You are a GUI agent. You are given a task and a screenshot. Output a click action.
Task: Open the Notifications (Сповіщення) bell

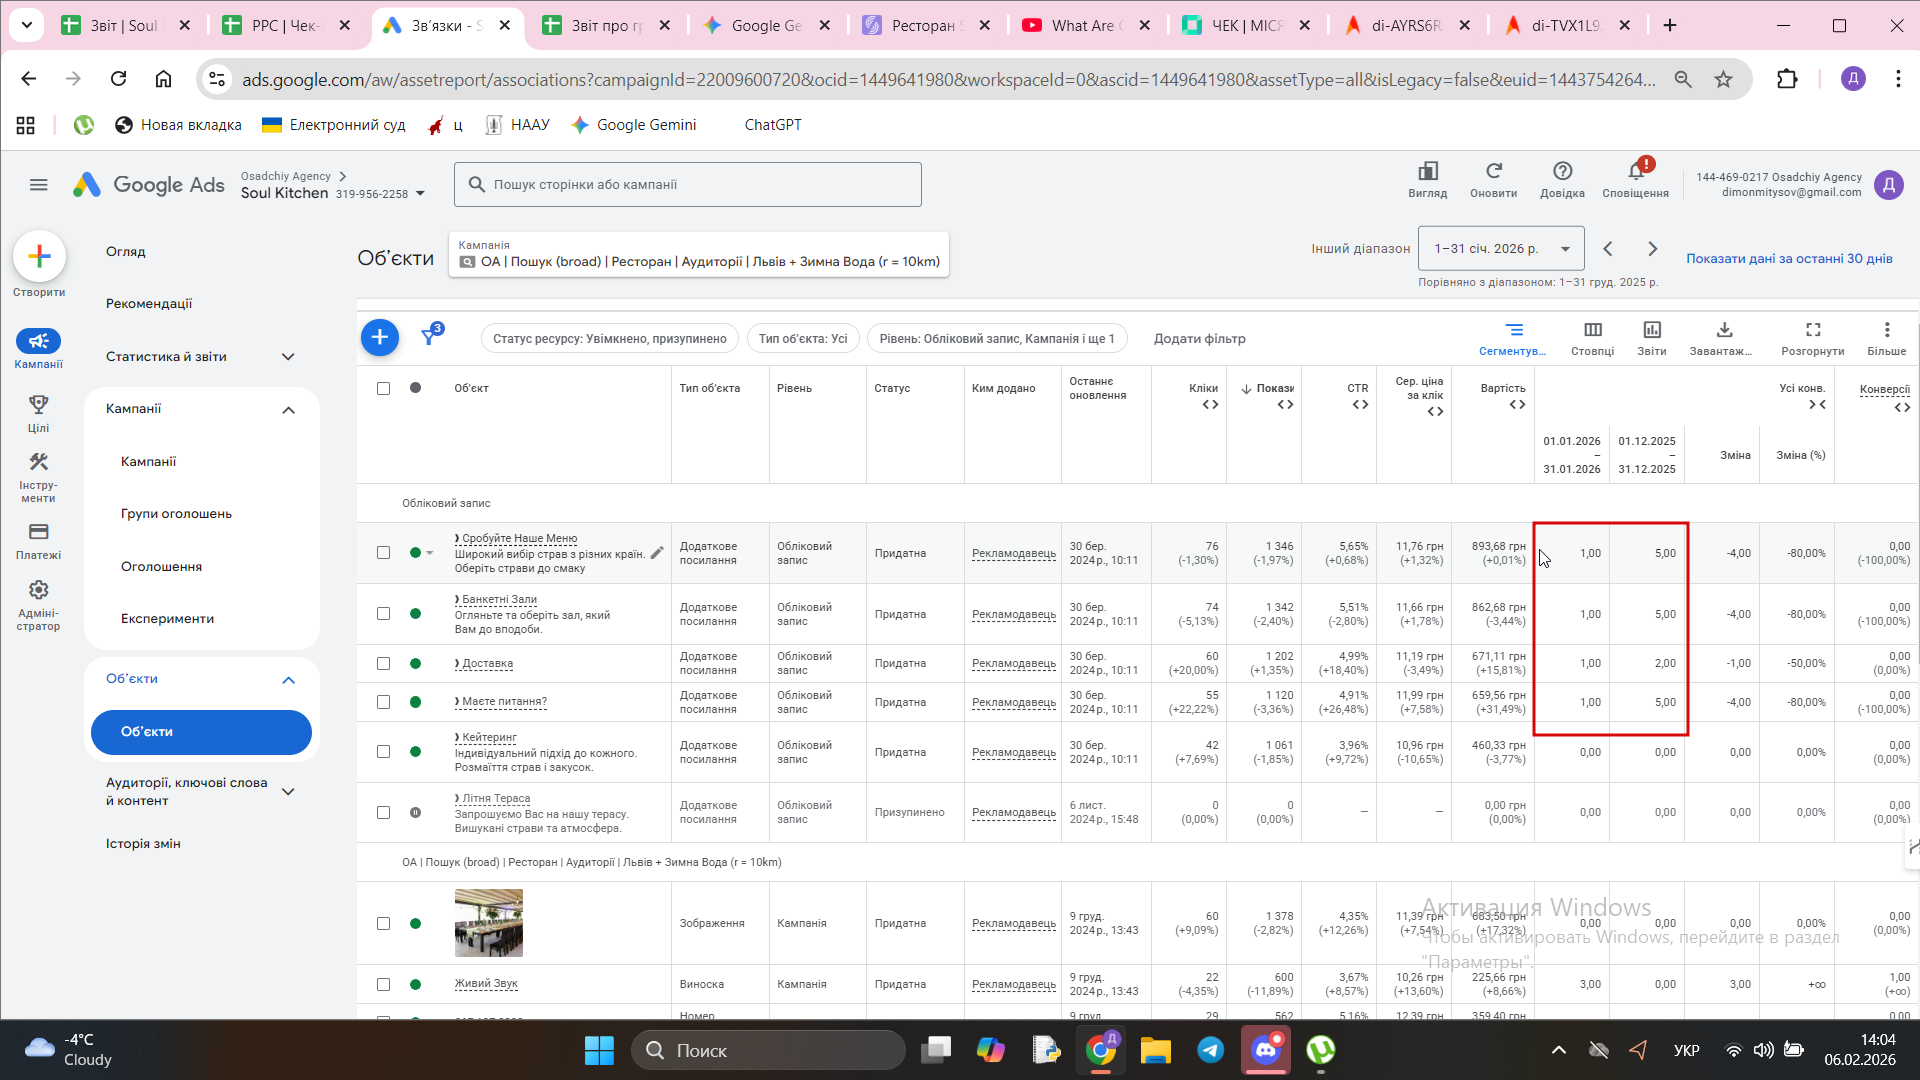(1635, 172)
